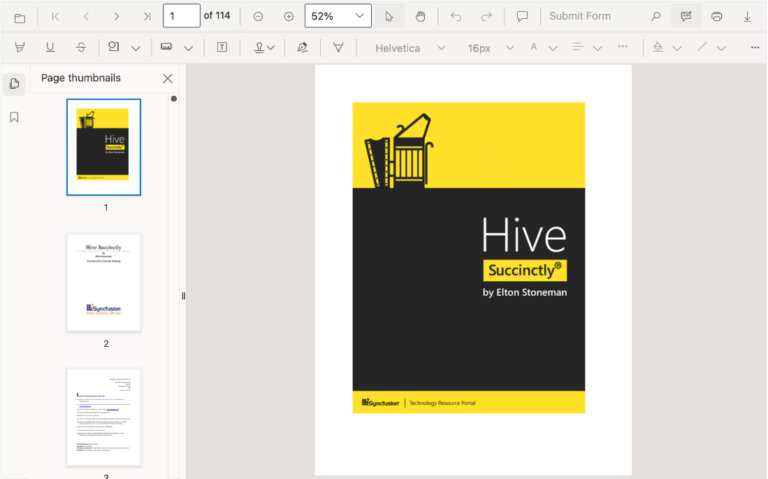Close the Page thumbnails panel

(168, 78)
